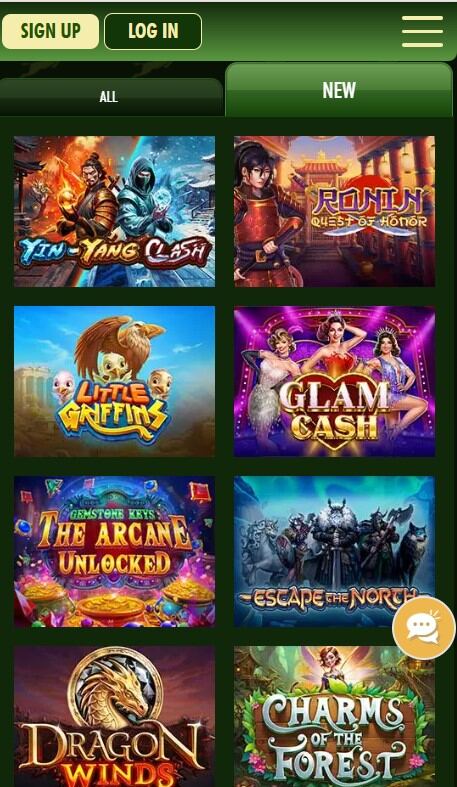Click the SIGN UP button
The width and height of the screenshot is (457, 787).
coord(50,31)
